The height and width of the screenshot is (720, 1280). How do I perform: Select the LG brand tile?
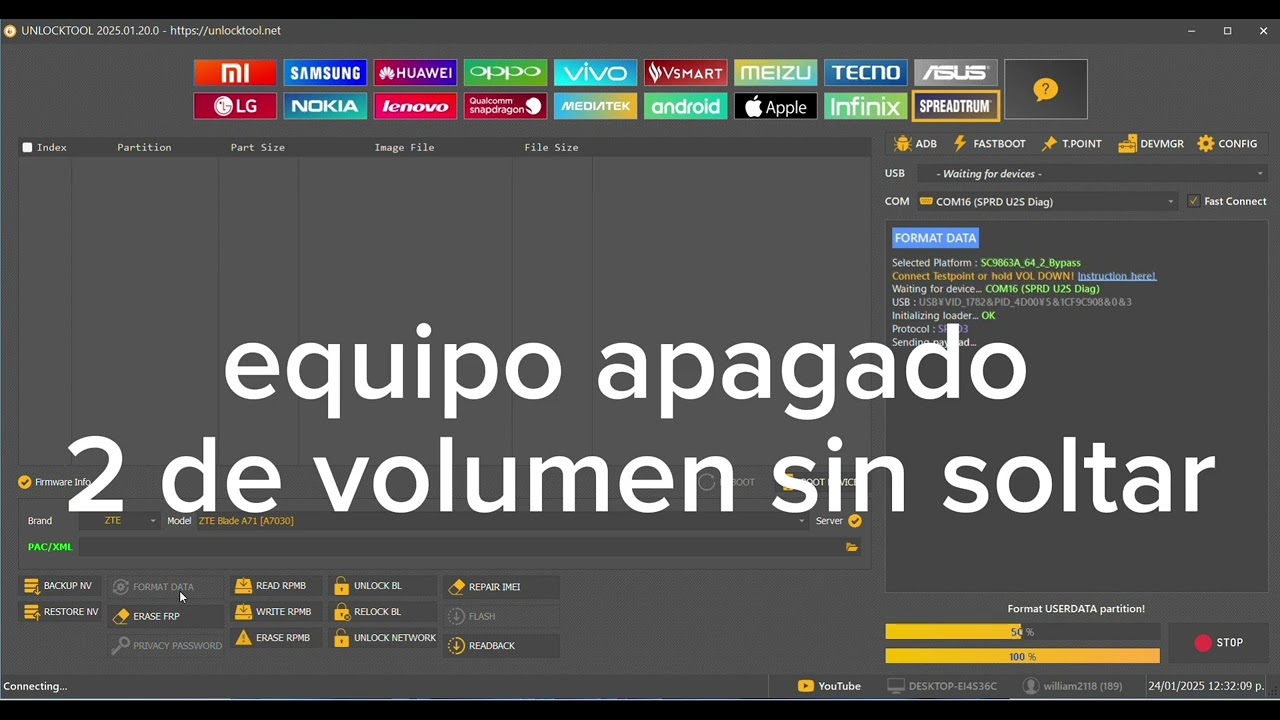(235, 106)
